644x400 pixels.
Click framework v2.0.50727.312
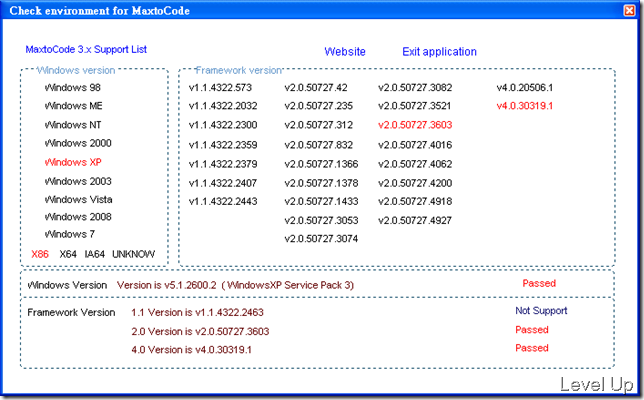point(319,125)
